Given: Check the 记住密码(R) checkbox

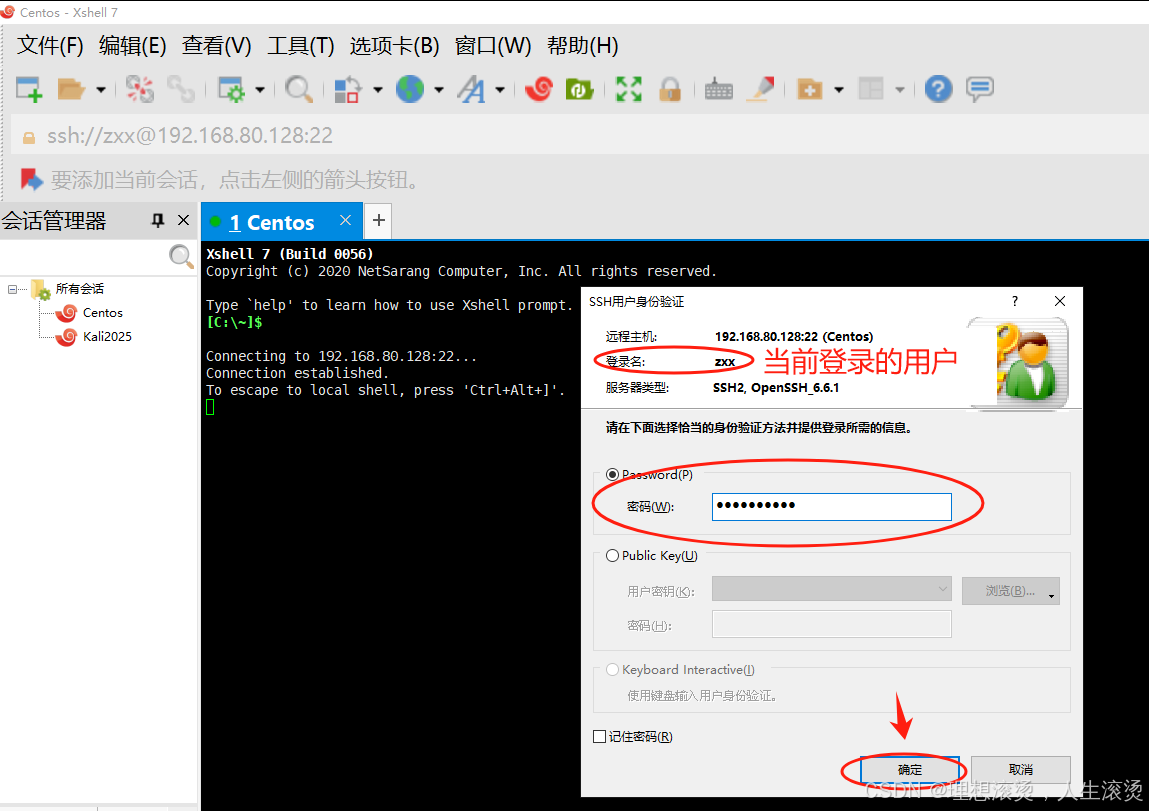Looking at the screenshot, I should [x=599, y=736].
